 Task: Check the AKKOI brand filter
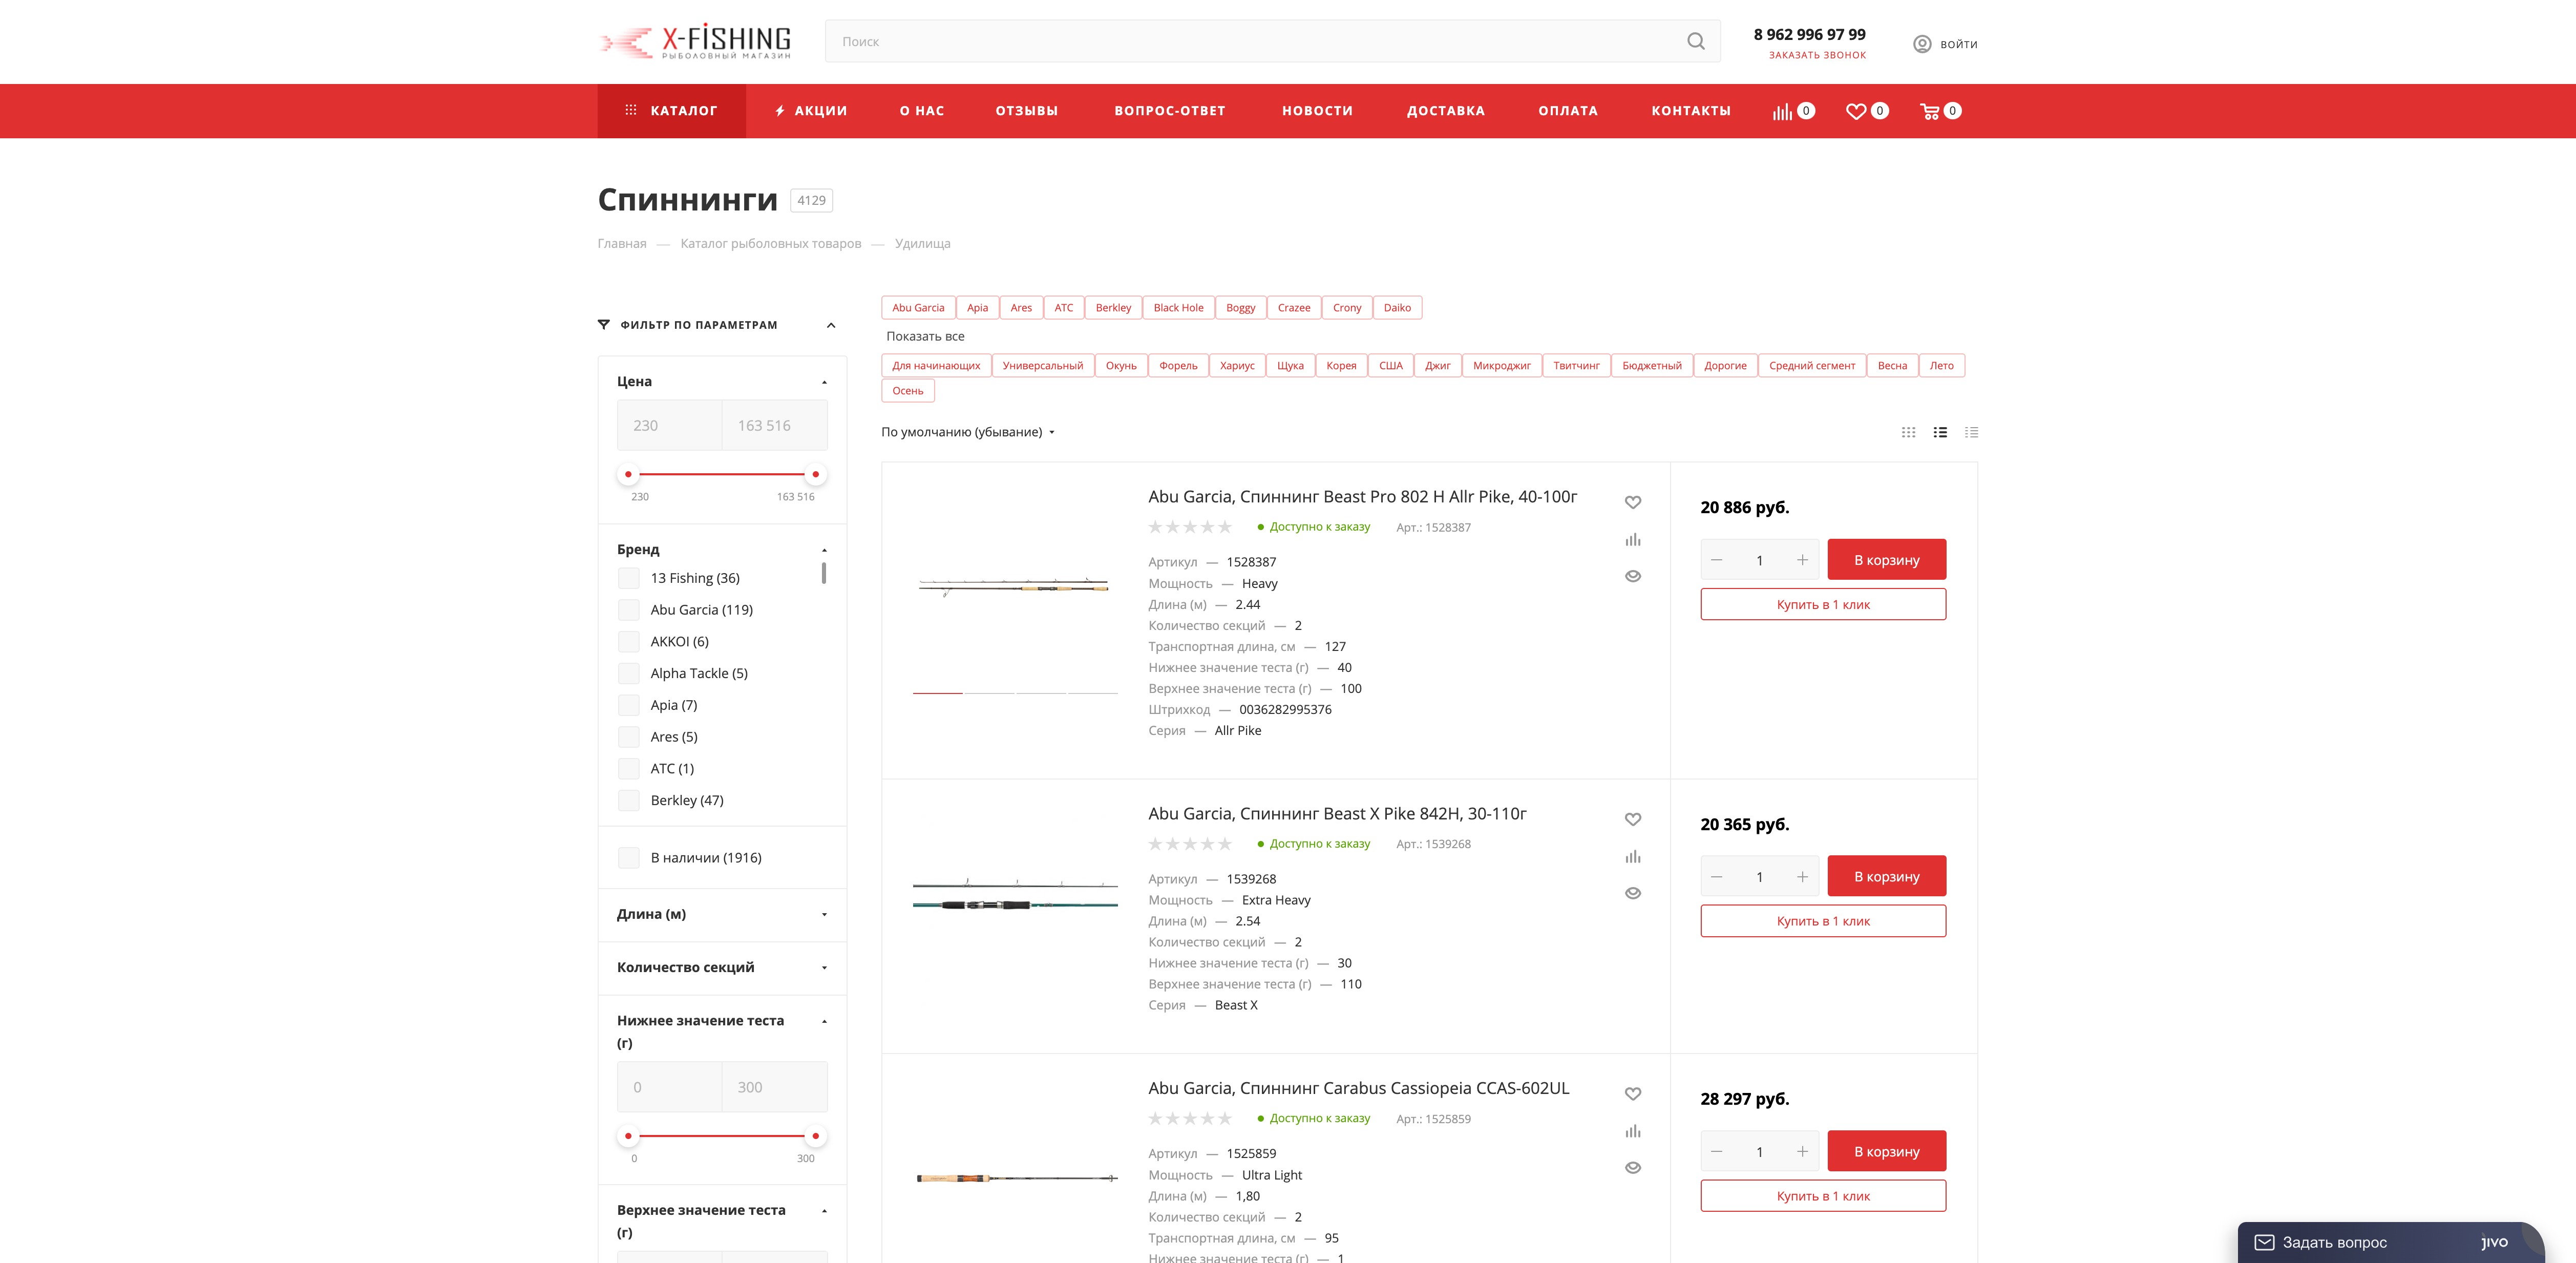628,642
